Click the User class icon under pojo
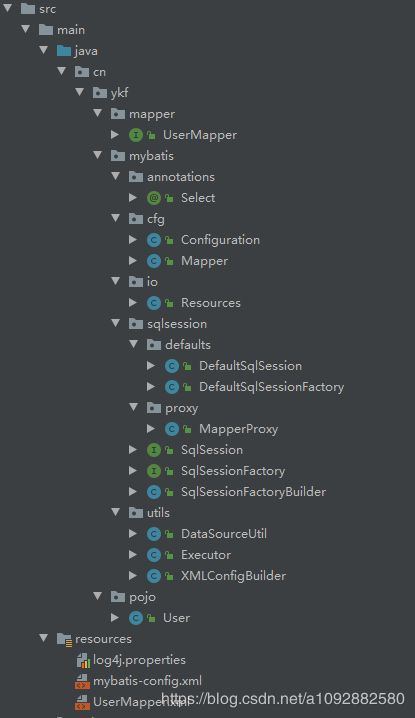The image size is (415, 718). point(136,618)
